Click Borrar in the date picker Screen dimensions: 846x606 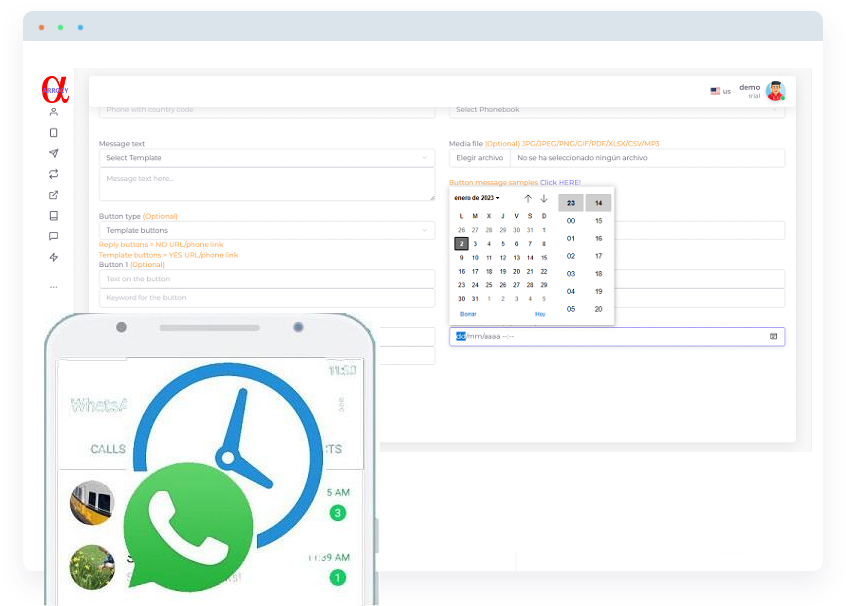468,314
